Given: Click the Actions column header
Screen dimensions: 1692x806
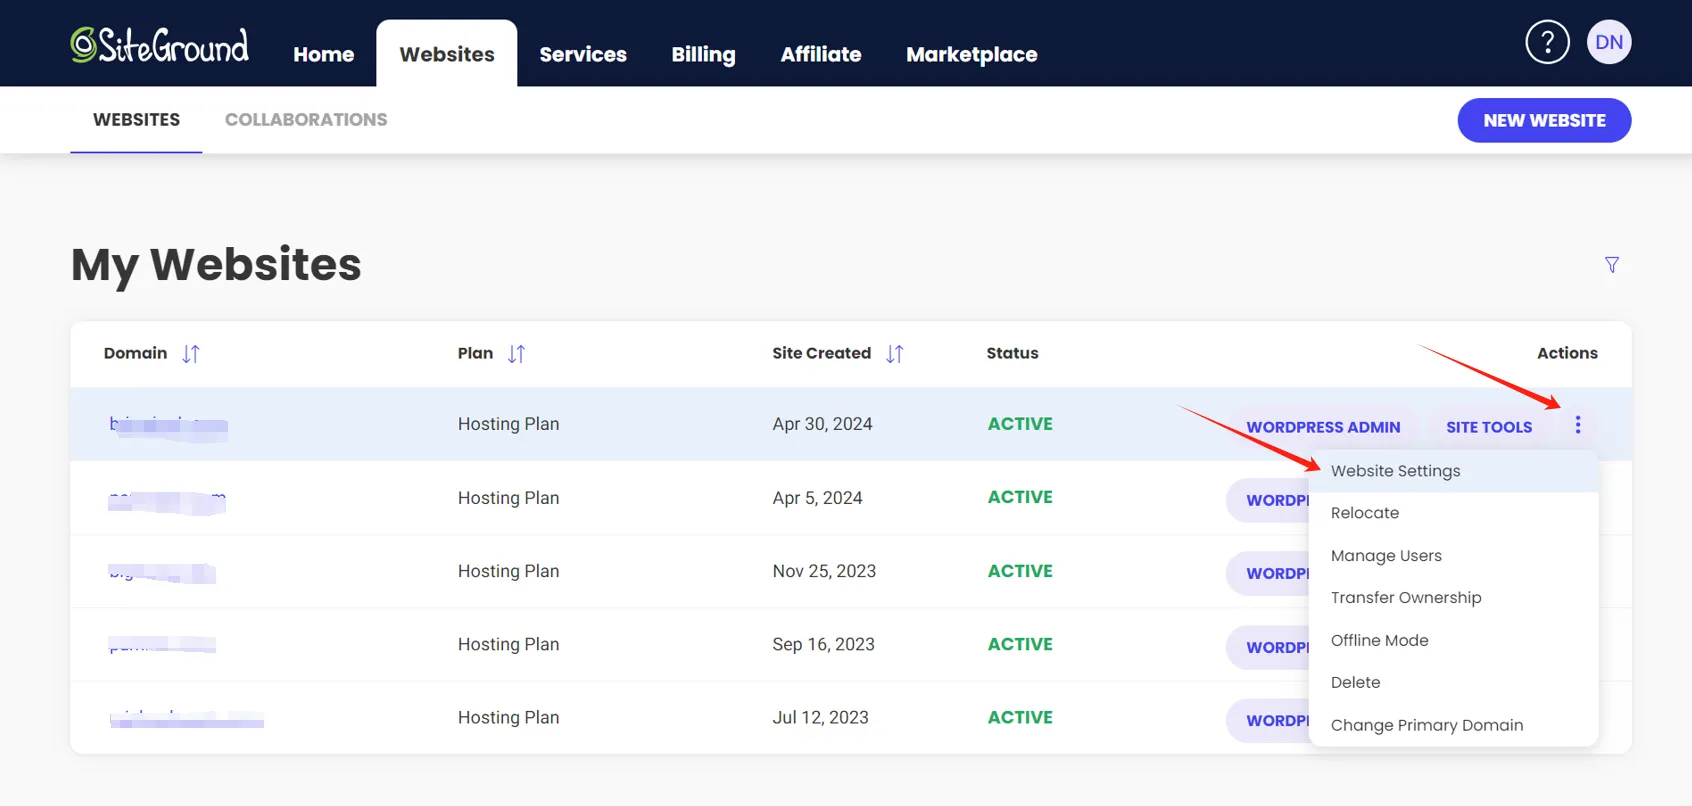Looking at the screenshot, I should pyautogui.click(x=1567, y=353).
